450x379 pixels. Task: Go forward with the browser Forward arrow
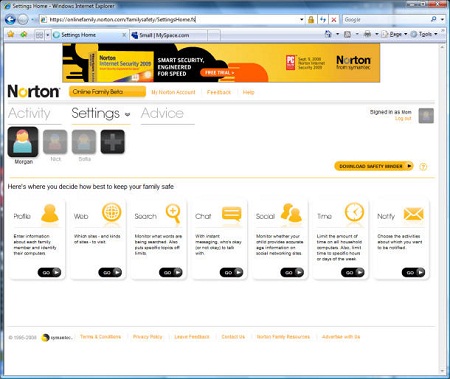pos(23,20)
